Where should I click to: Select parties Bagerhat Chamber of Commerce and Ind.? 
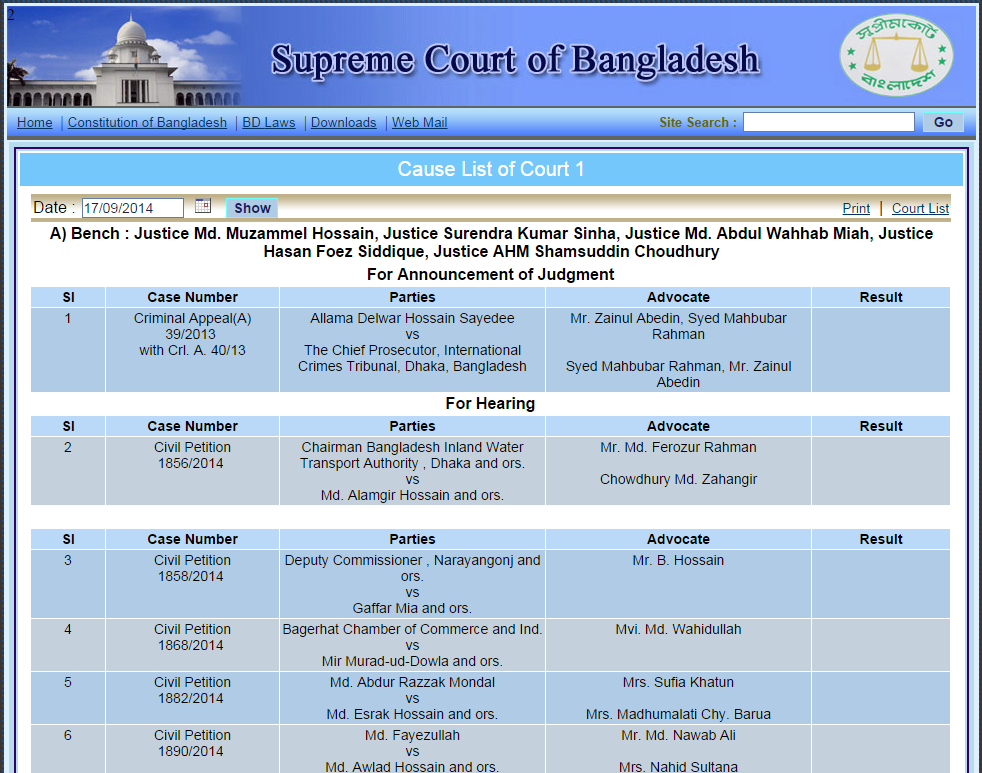412,629
